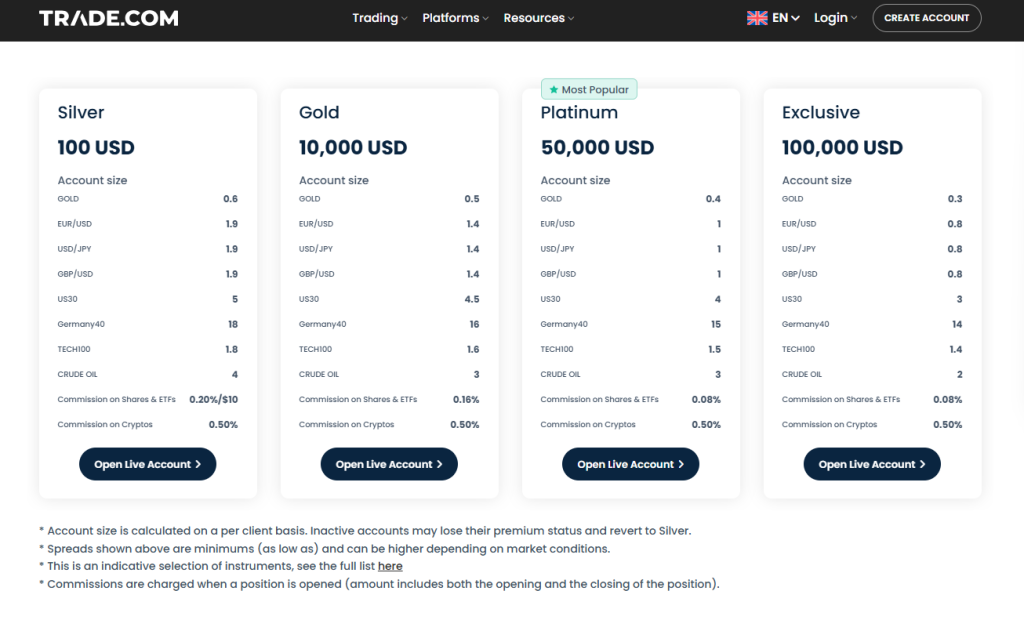Open Live Account for the Exclusive plan
This screenshot has height=620, width=1024.
871,464
